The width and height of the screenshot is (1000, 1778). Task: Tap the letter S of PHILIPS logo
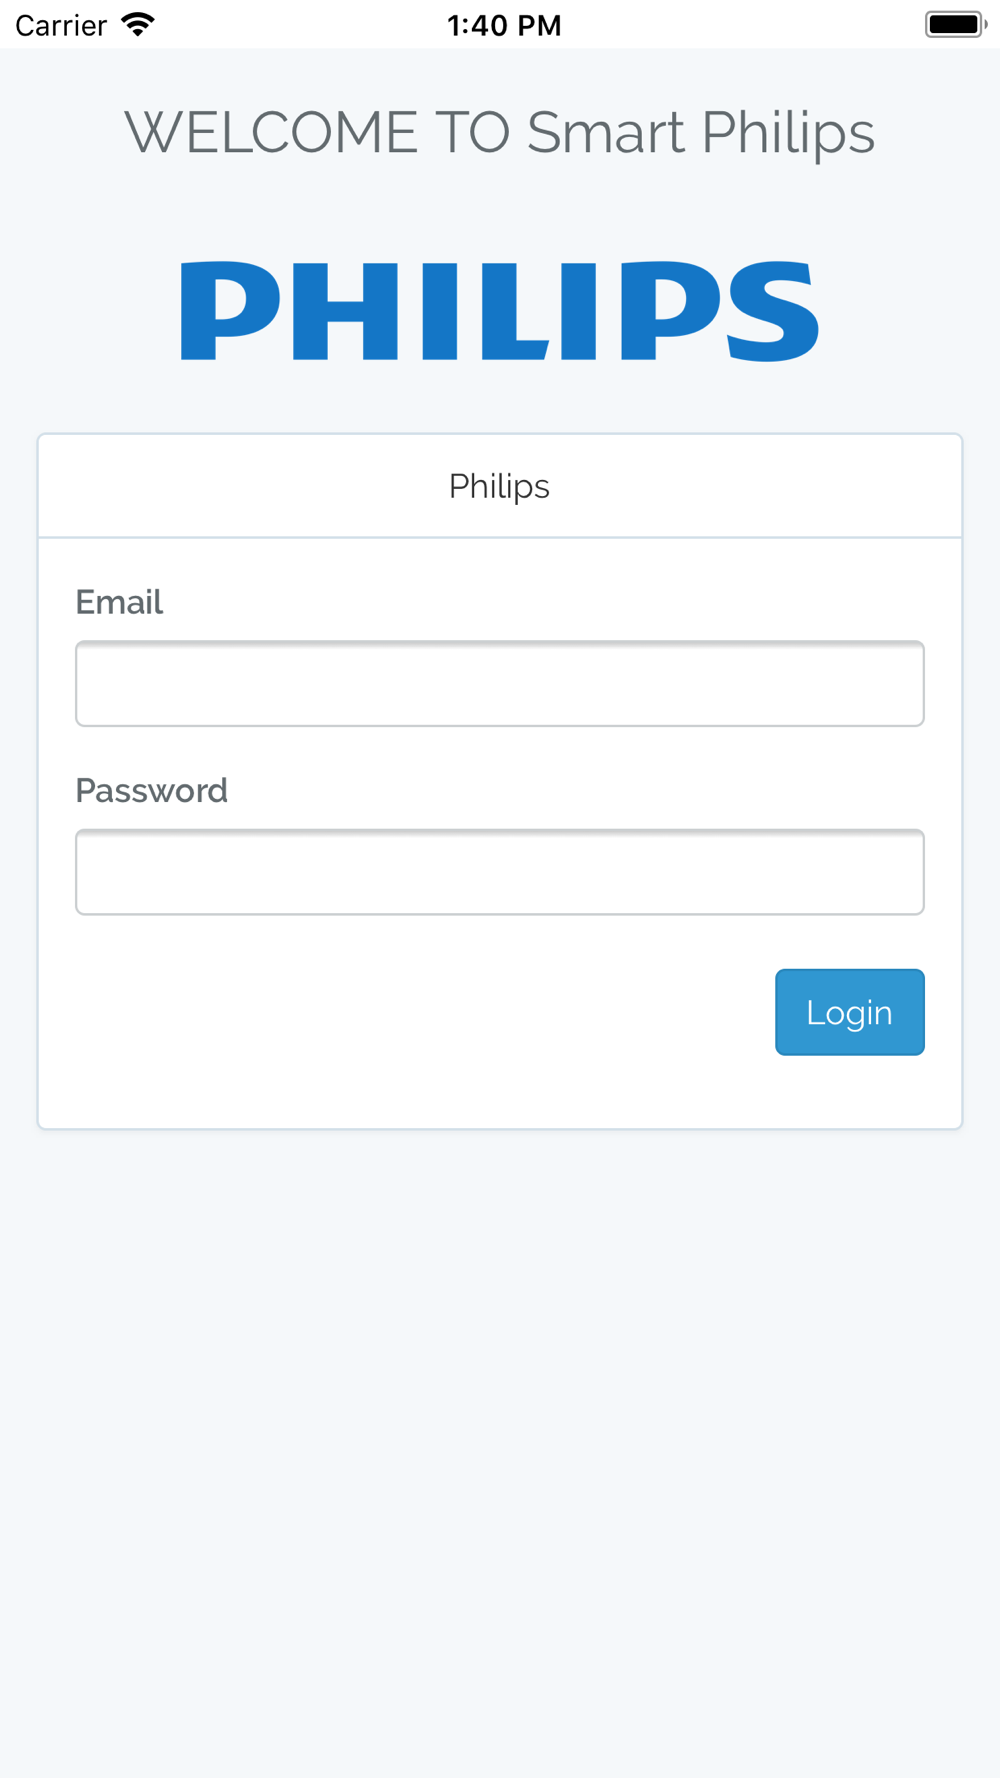point(772,311)
